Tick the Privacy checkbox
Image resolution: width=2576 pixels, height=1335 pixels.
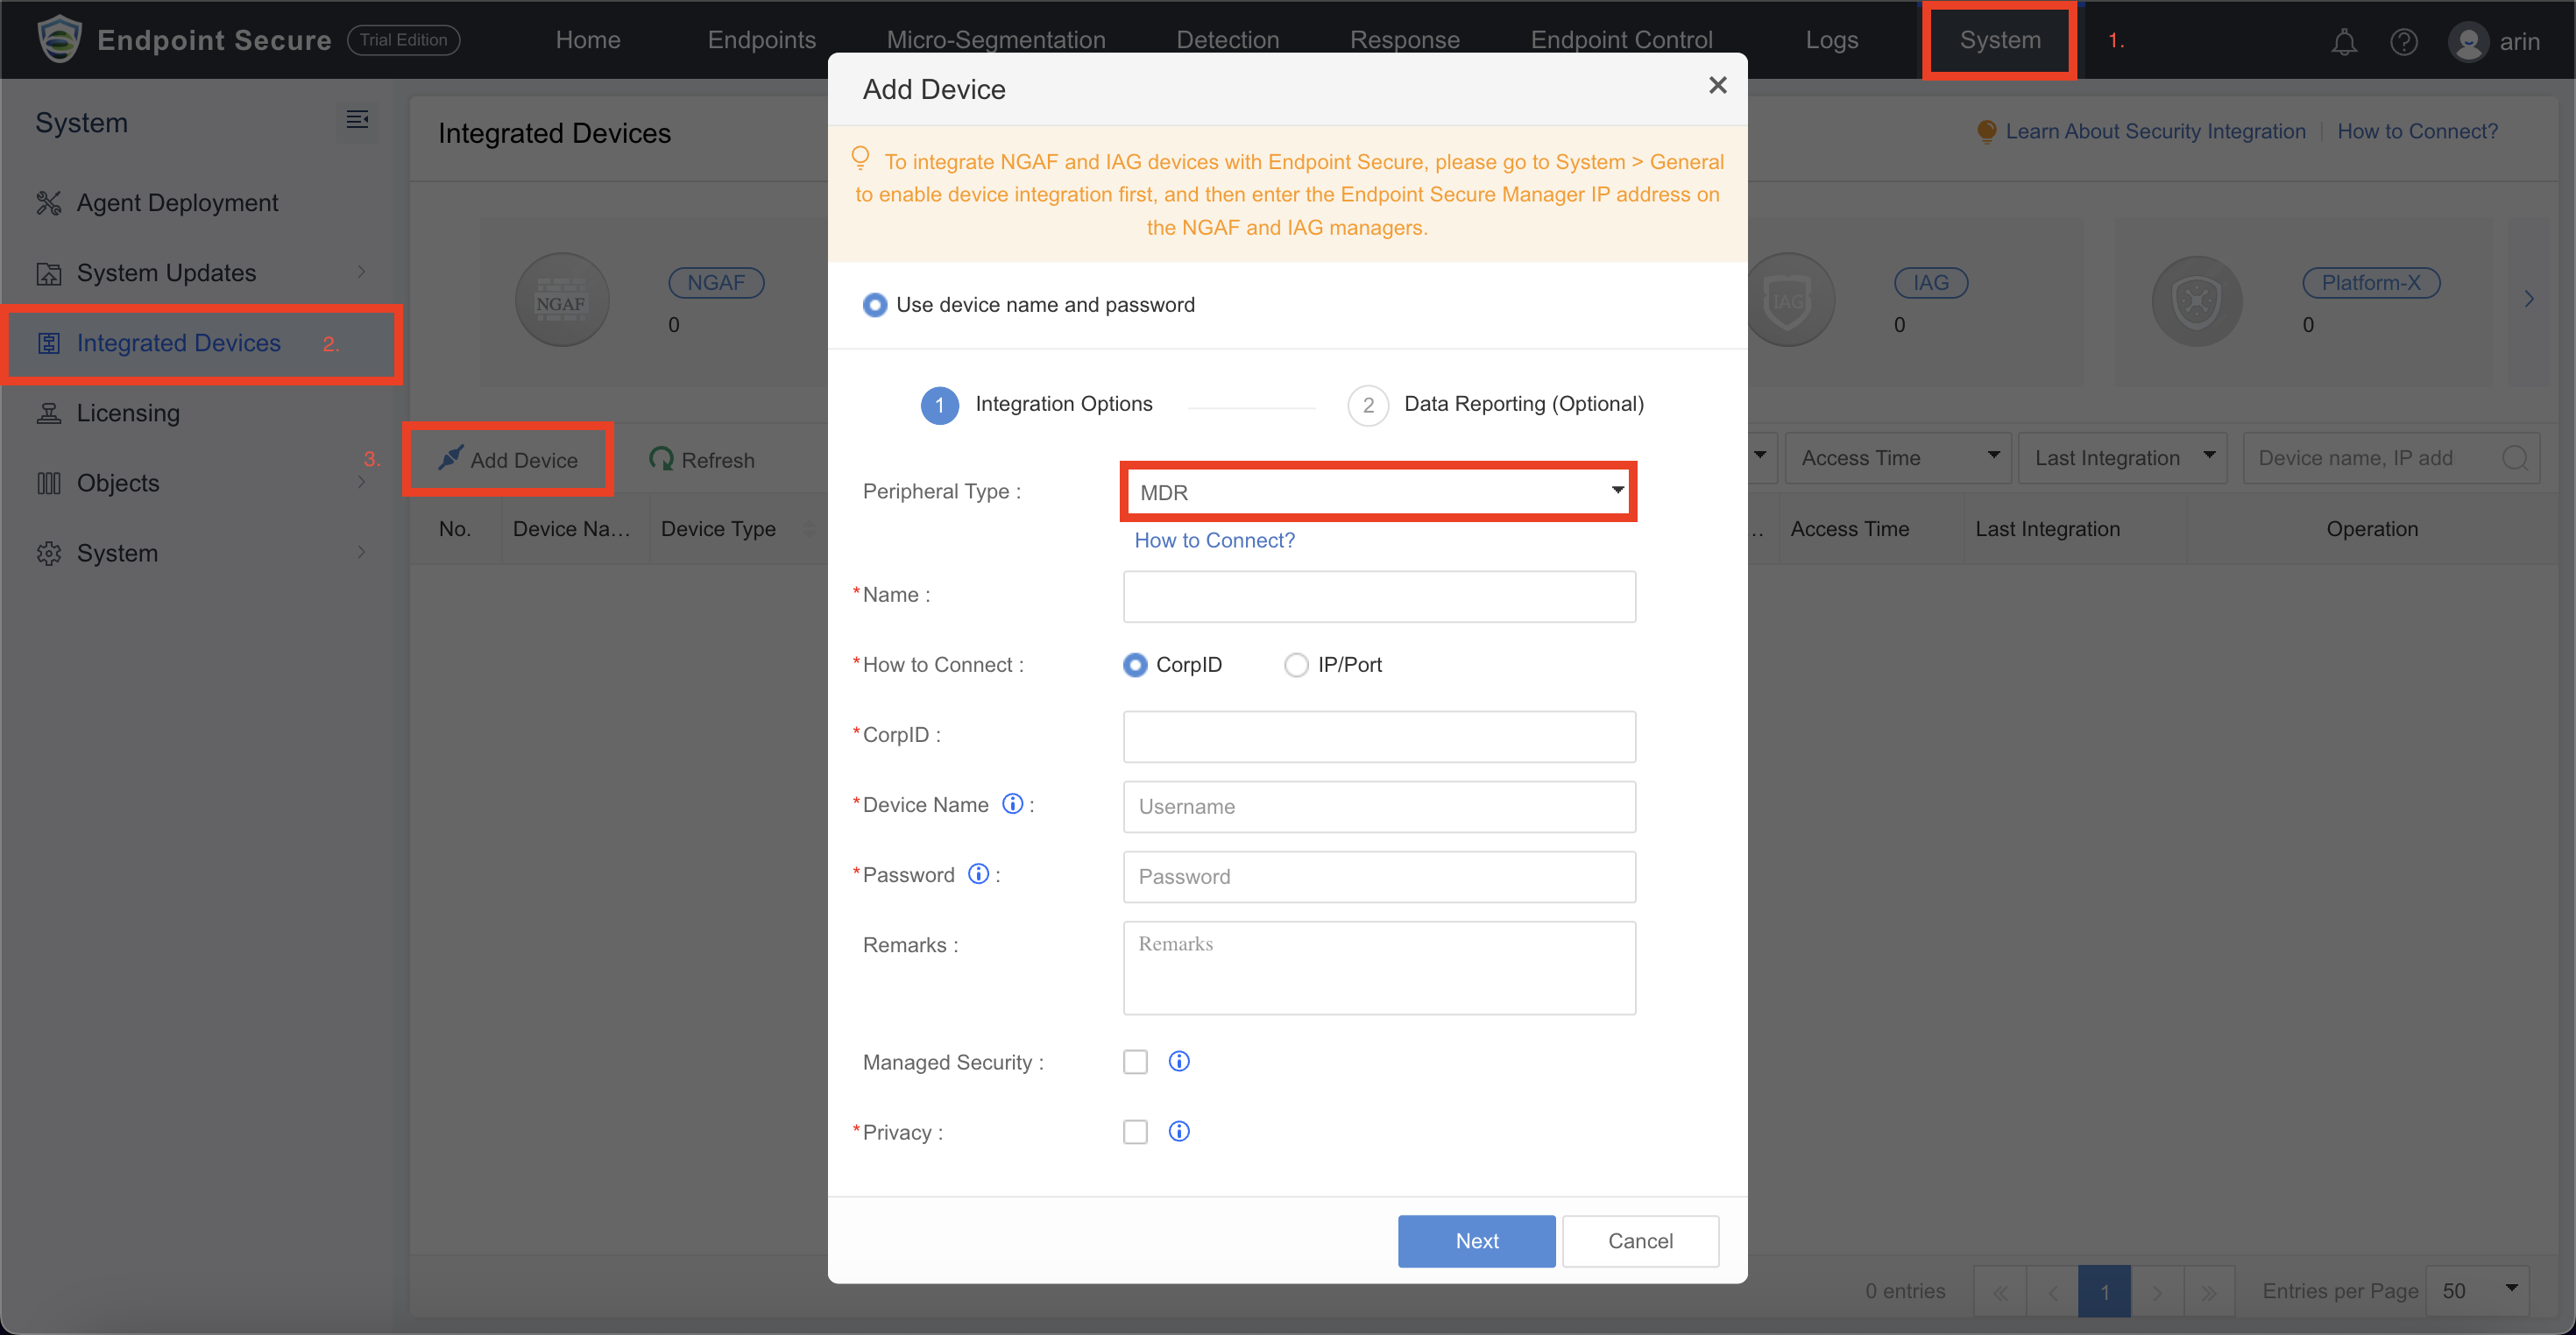[x=1135, y=1131]
